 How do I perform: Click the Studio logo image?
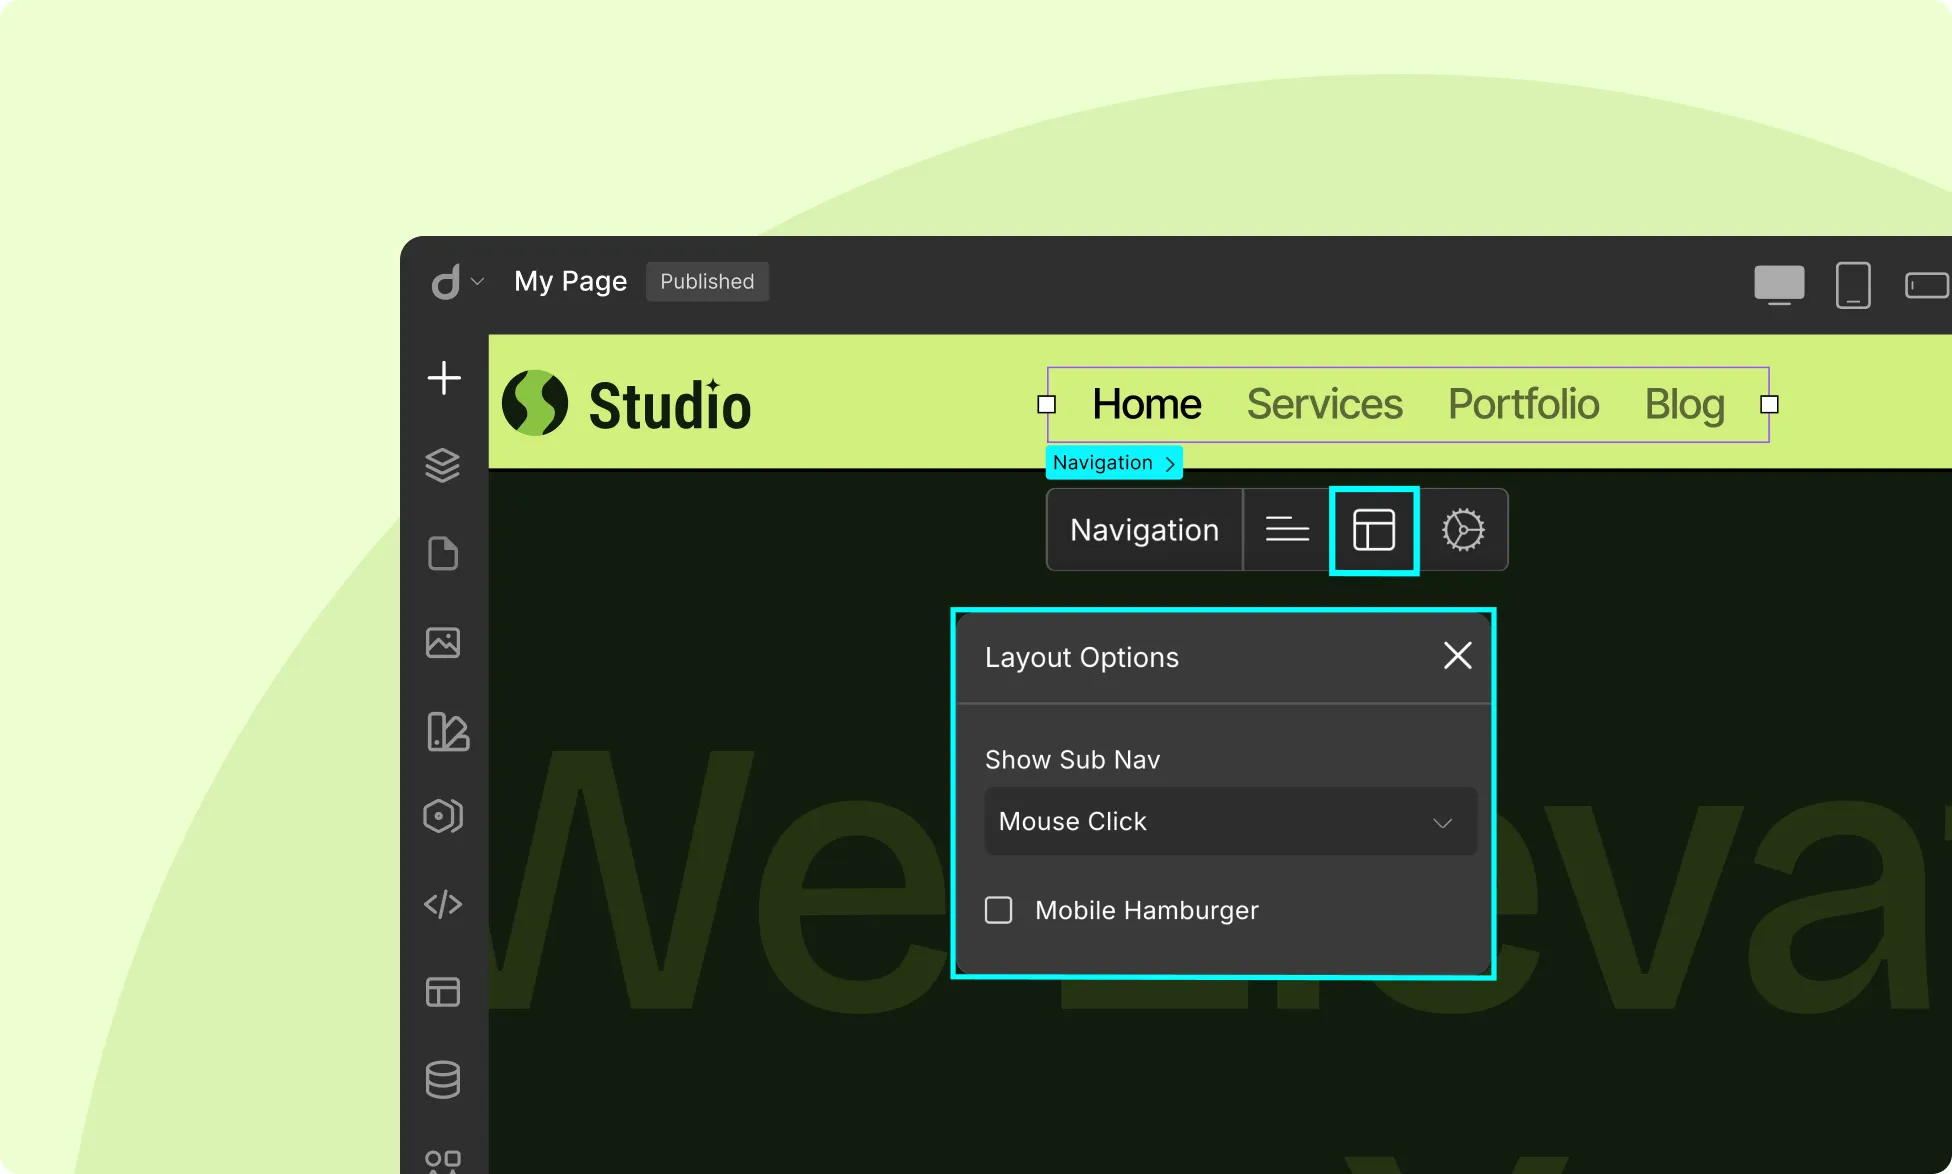pyautogui.click(x=626, y=404)
